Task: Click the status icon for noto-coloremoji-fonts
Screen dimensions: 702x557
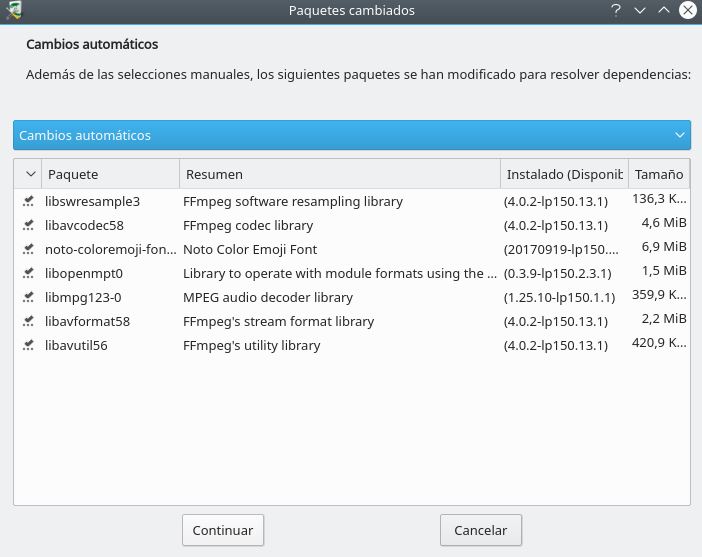Action: tap(28, 249)
